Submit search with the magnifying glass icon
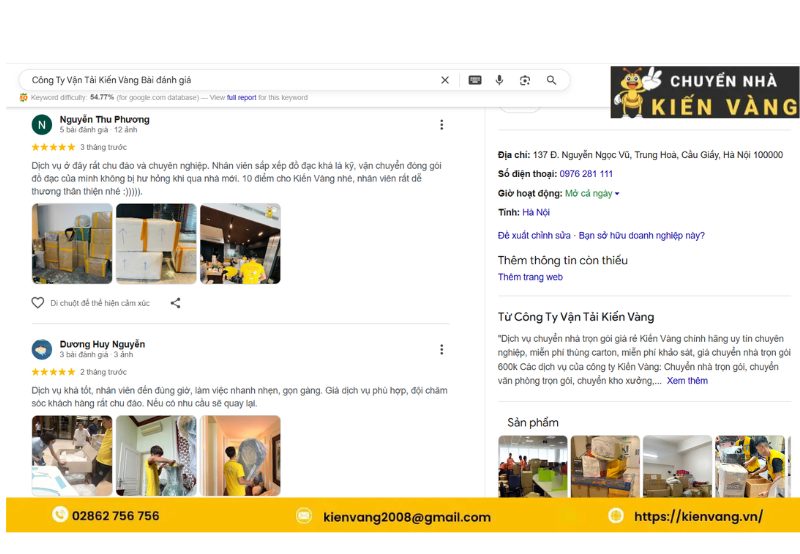 pyautogui.click(x=552, y=80)
